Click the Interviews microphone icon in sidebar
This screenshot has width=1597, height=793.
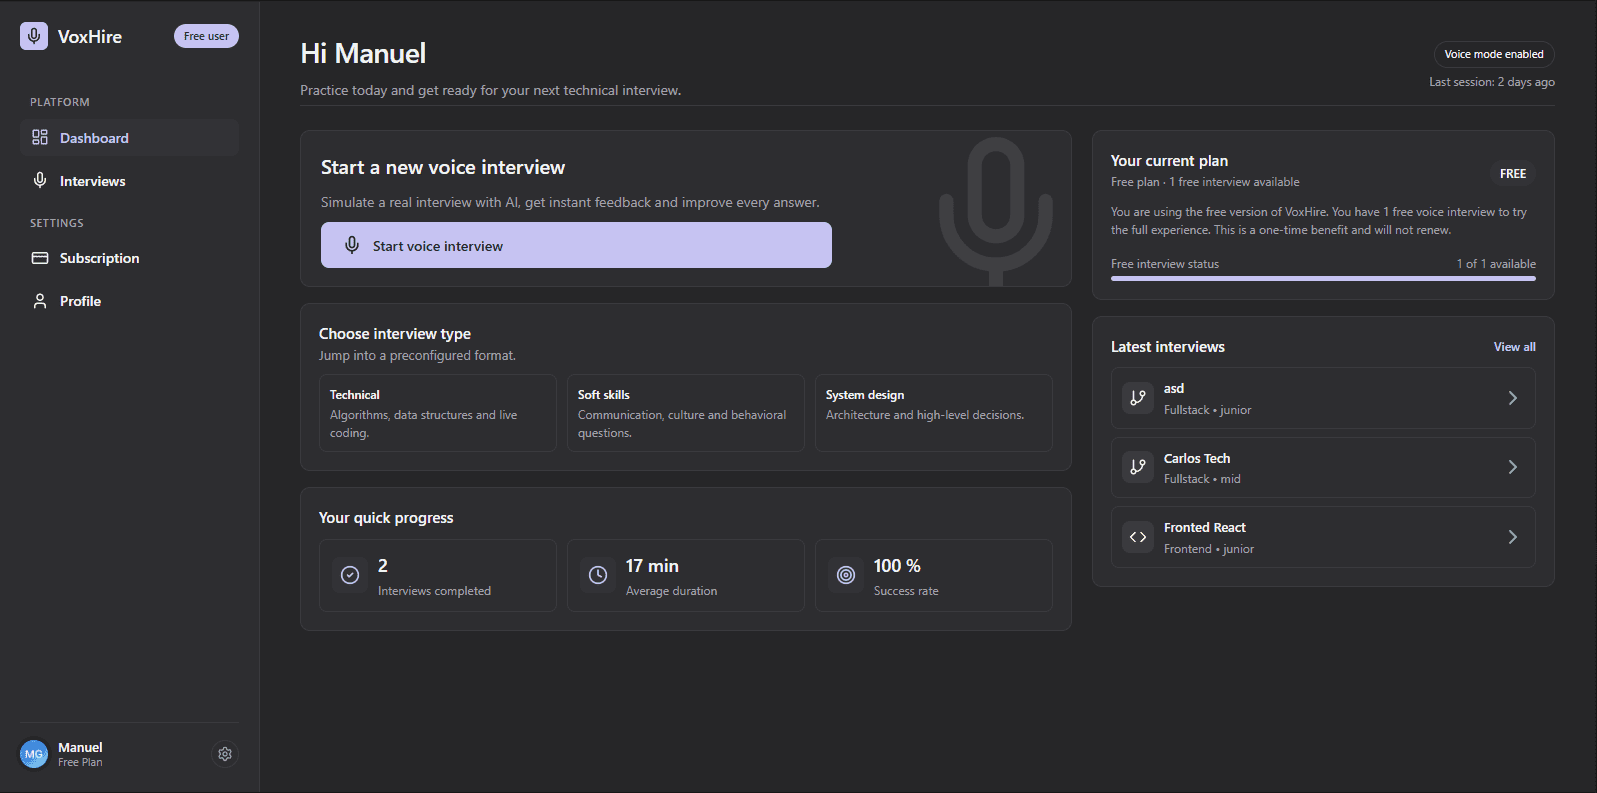pos(40,180)
